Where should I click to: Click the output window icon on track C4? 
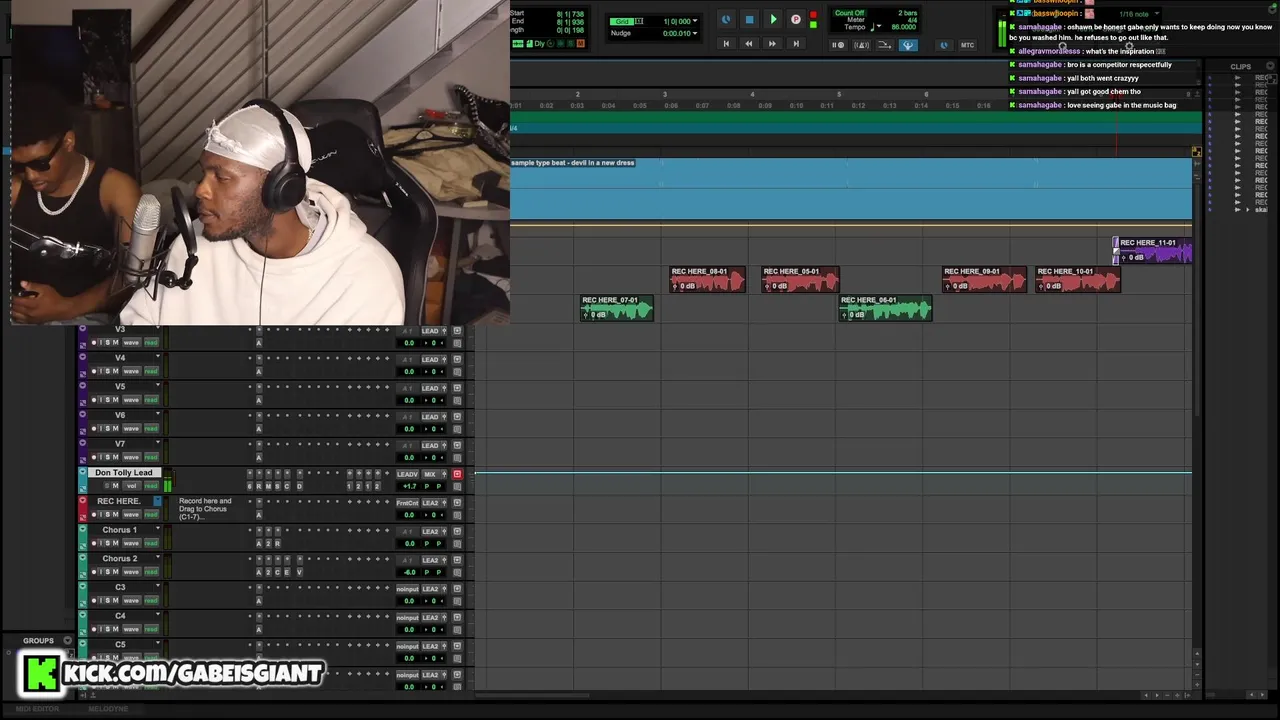tap(457, 618)
